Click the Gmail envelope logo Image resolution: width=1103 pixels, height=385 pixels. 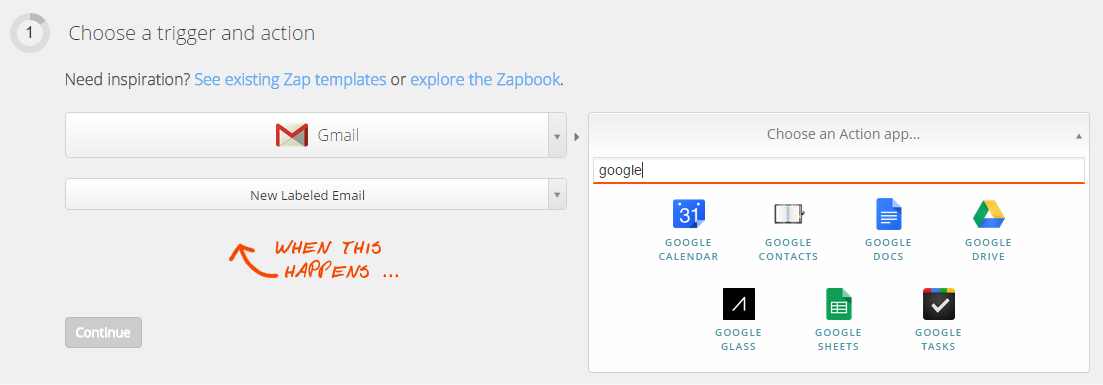tap(292, 135)
